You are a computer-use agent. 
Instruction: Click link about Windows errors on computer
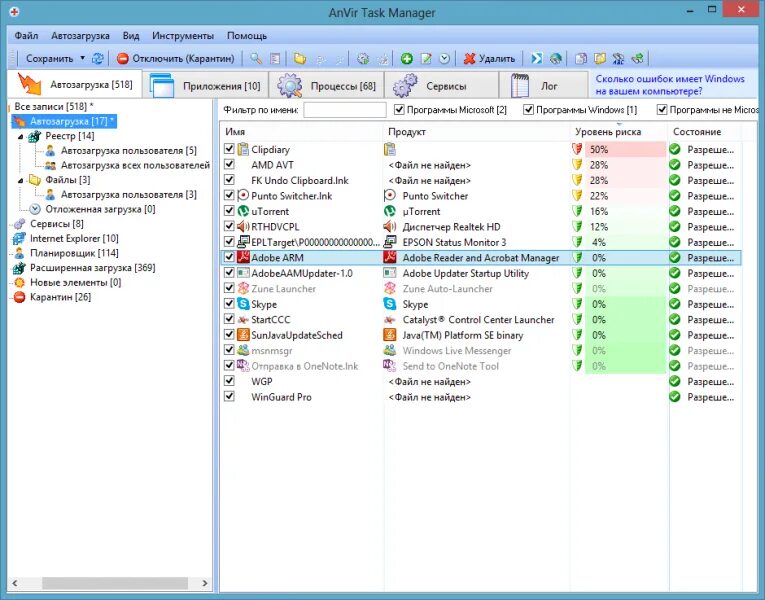669,85
